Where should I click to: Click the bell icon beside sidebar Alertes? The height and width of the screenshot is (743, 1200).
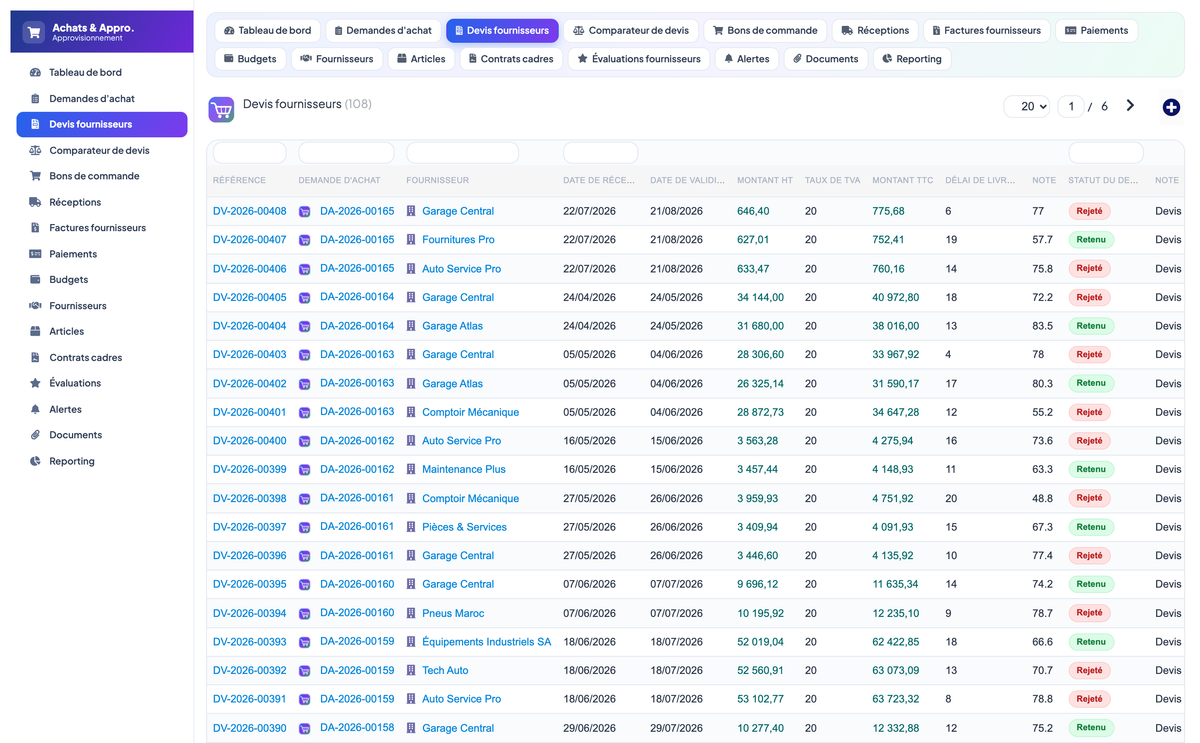[x=36, y=409]
